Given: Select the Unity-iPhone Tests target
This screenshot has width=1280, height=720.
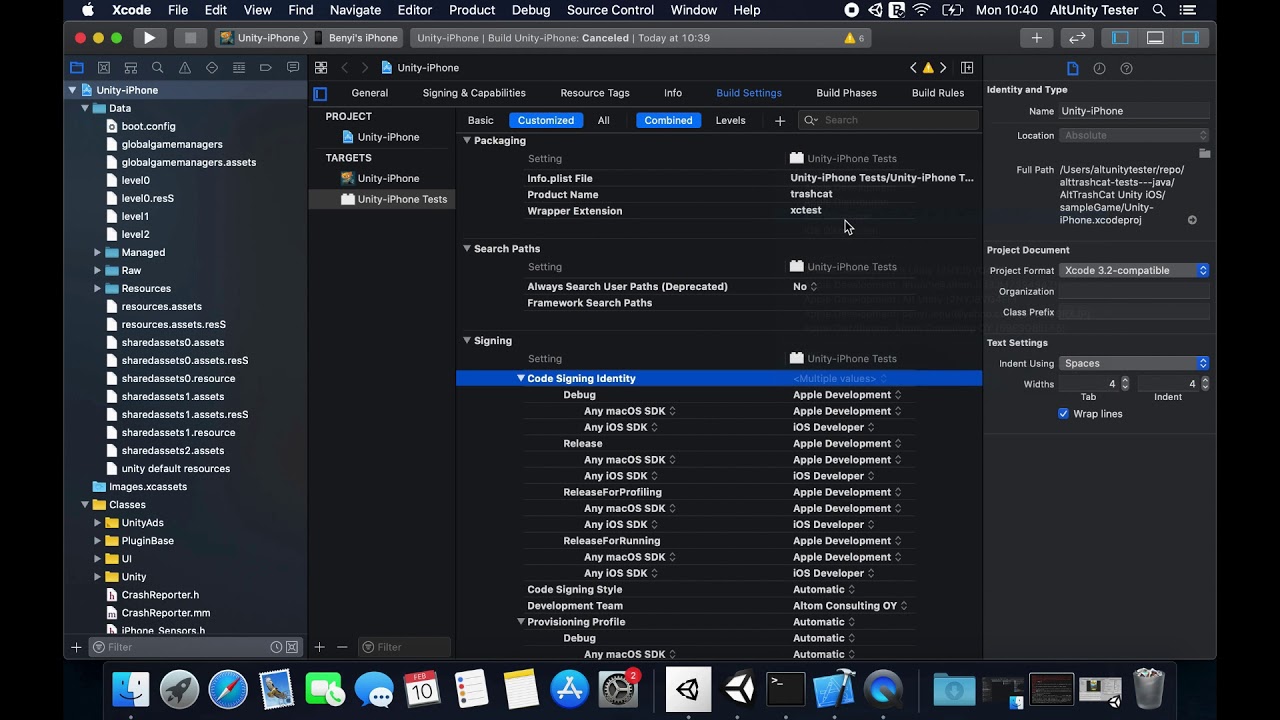Looking at the screenshot, I should (394, 199).
